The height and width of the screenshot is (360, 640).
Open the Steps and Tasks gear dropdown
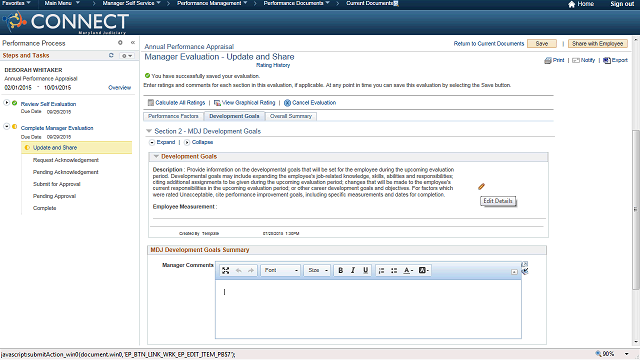point(127,56)
